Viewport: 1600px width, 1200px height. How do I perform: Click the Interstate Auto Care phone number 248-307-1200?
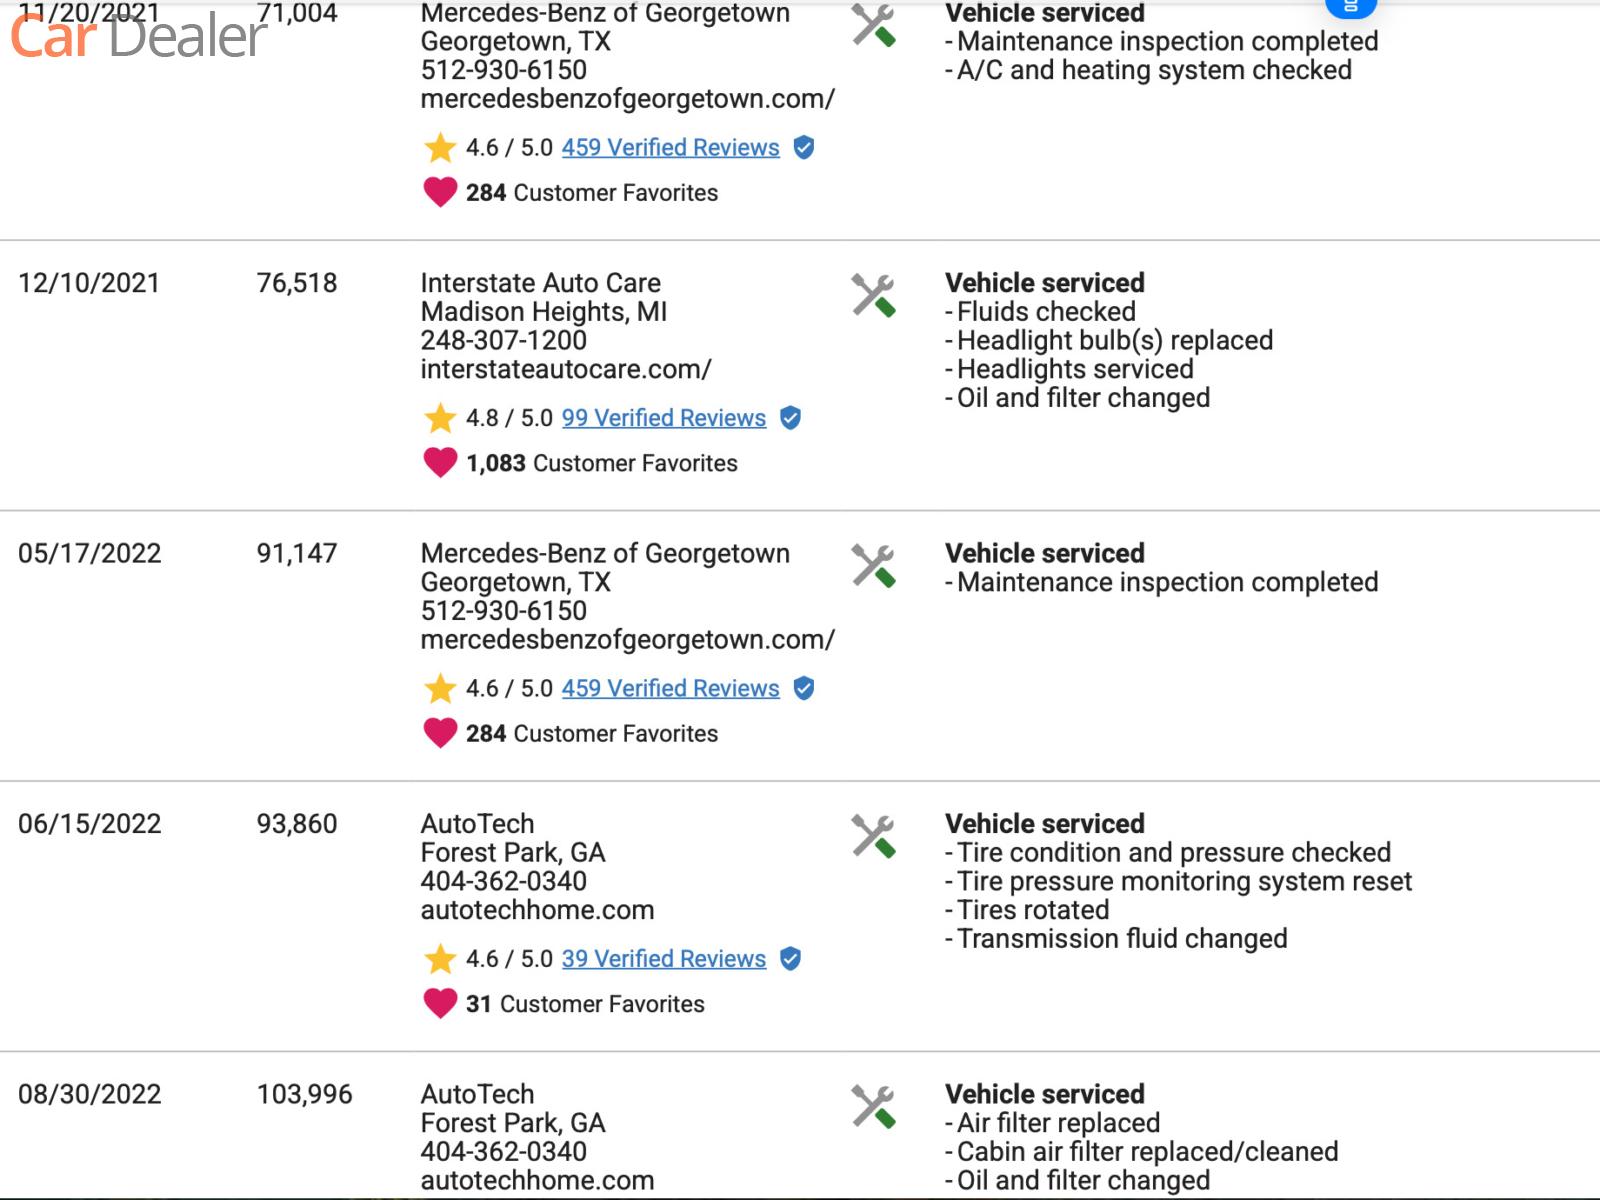click(503, 340)
